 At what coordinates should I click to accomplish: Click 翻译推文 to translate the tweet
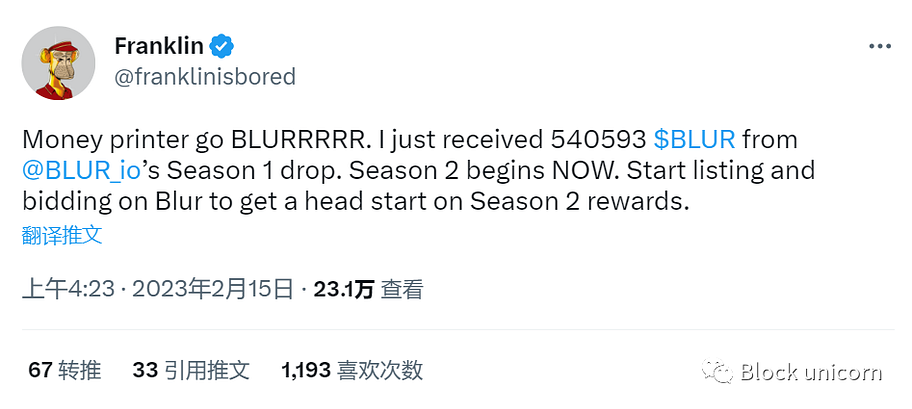pos(62,234)
